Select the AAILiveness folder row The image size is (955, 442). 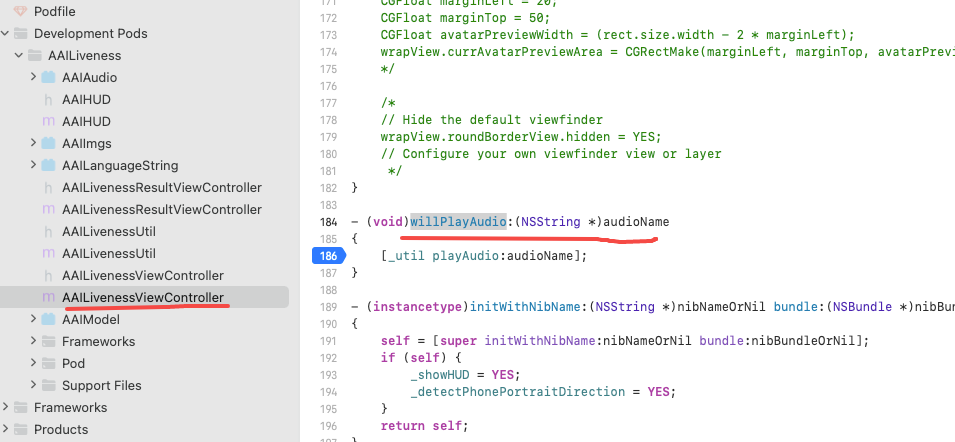click(x=144, y=55)
